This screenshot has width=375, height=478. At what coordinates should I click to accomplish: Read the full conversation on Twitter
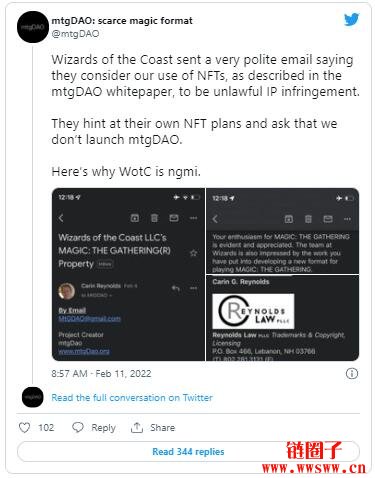tap(132, 398)
